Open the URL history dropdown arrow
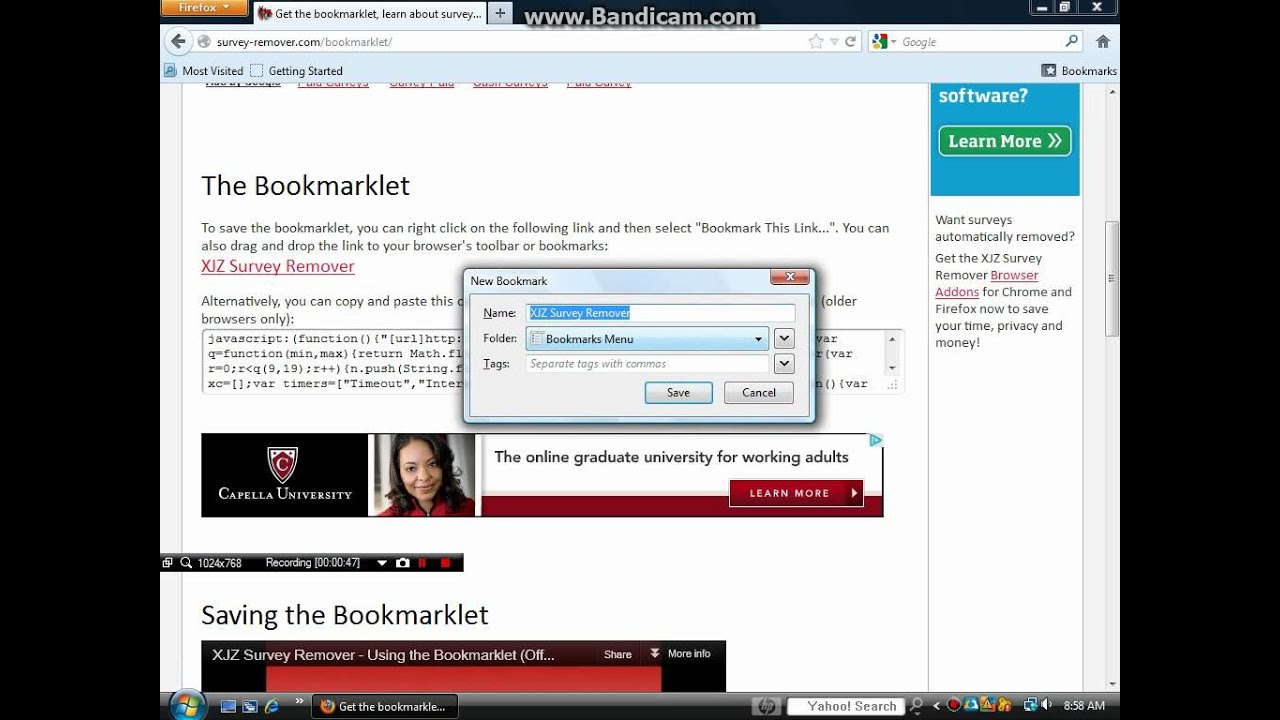 835,42
